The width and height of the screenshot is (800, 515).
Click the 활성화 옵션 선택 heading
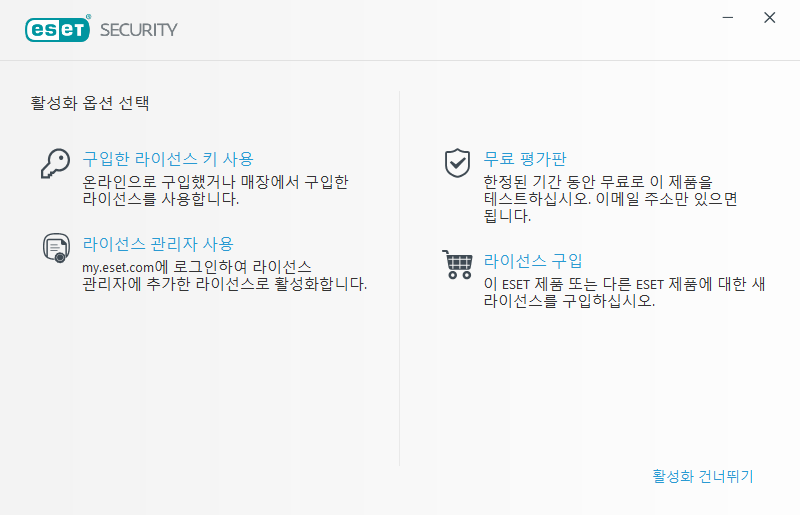(x=91, y=102)
